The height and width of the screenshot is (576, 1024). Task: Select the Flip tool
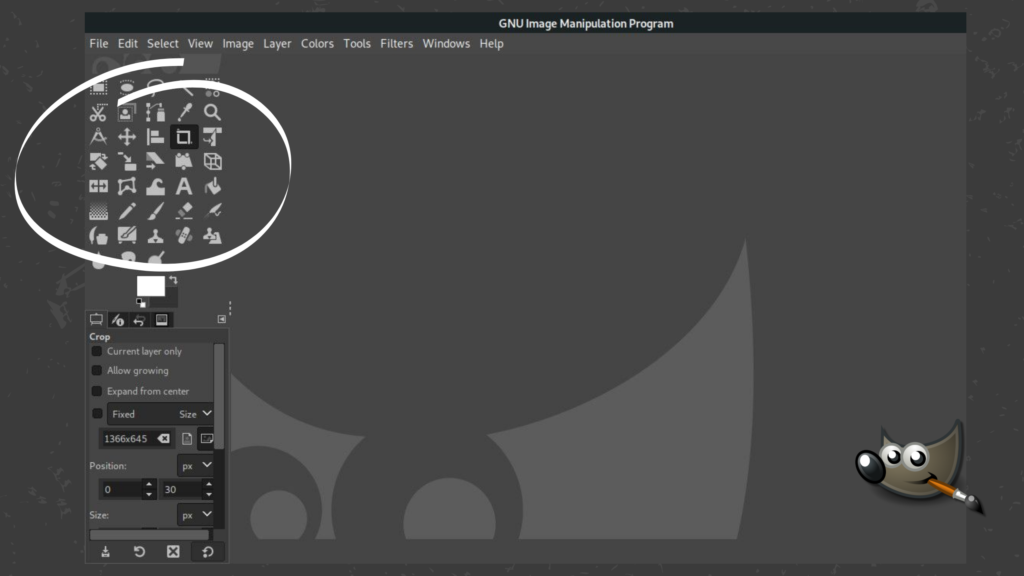[x=98, y=187]
